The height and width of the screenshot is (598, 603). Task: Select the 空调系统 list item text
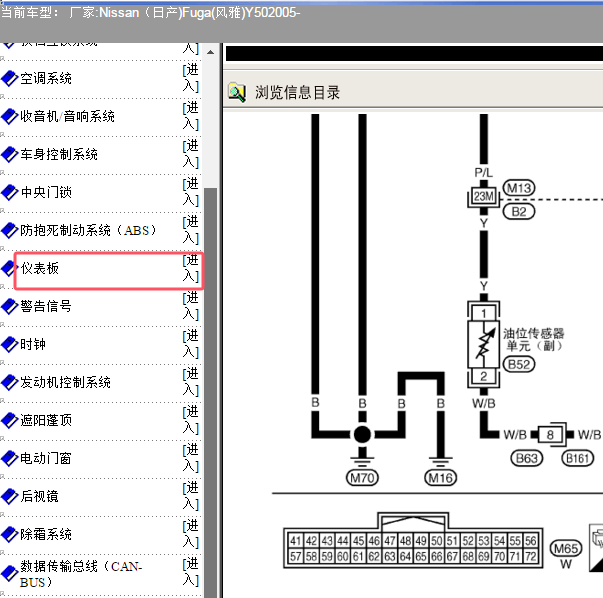point(46,78)
